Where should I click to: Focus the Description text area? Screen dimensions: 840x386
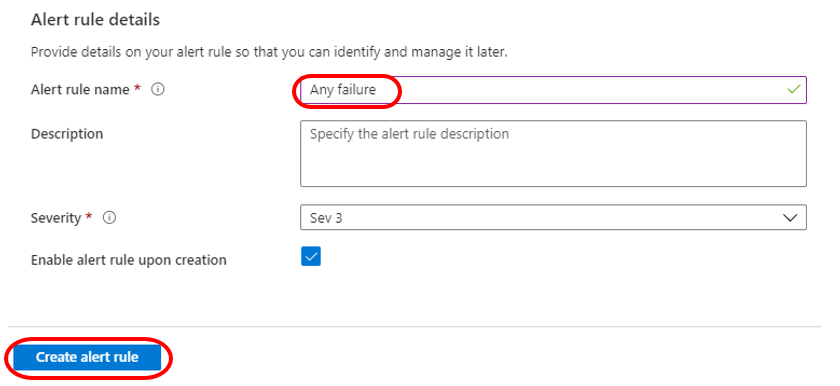coord(553,154)
